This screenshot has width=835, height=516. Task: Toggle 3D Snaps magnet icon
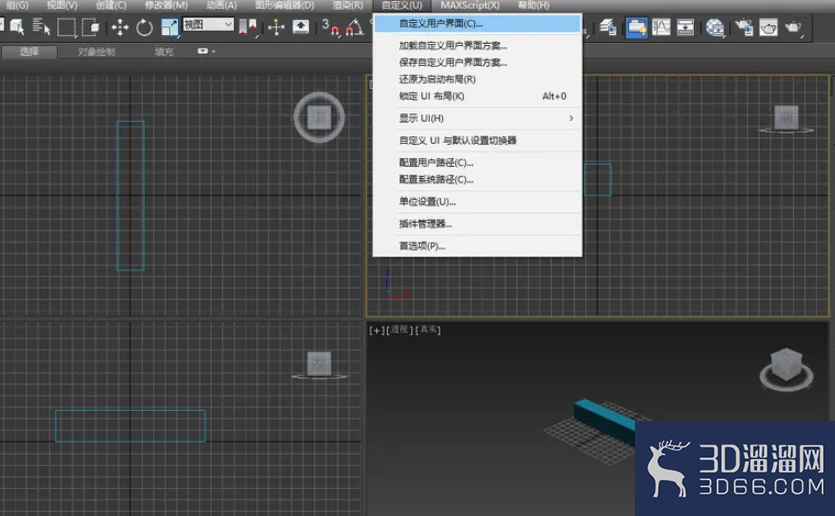[x=330, y=27]
